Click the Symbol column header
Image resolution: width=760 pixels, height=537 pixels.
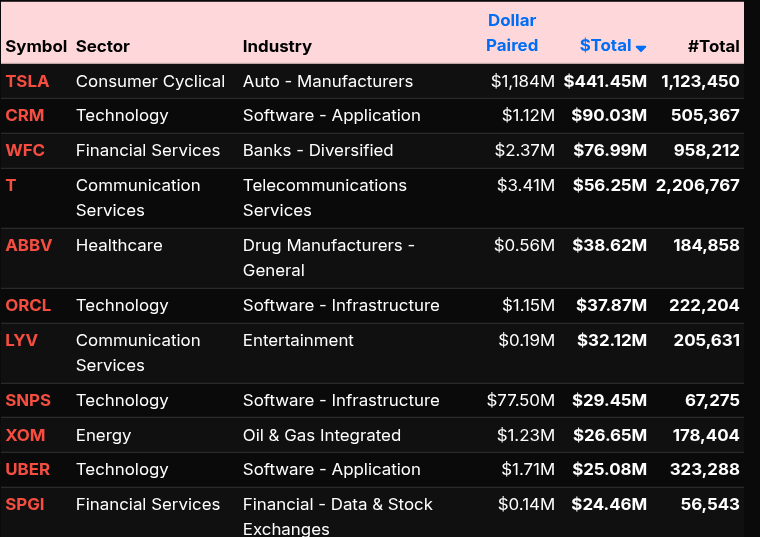pos(36,46)
